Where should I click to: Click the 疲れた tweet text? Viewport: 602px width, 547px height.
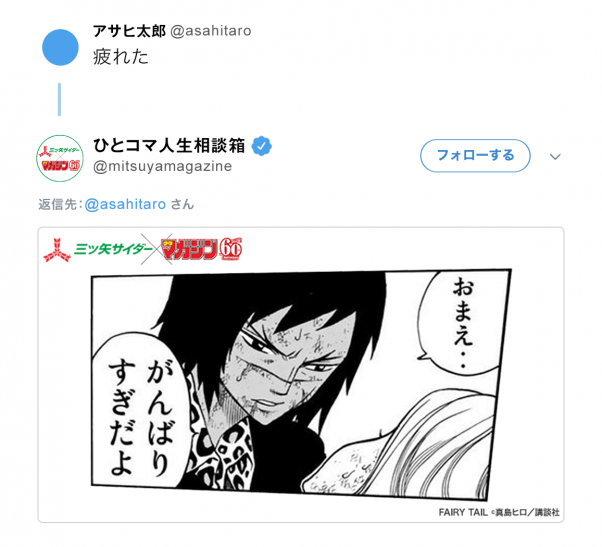coord(121,57)
